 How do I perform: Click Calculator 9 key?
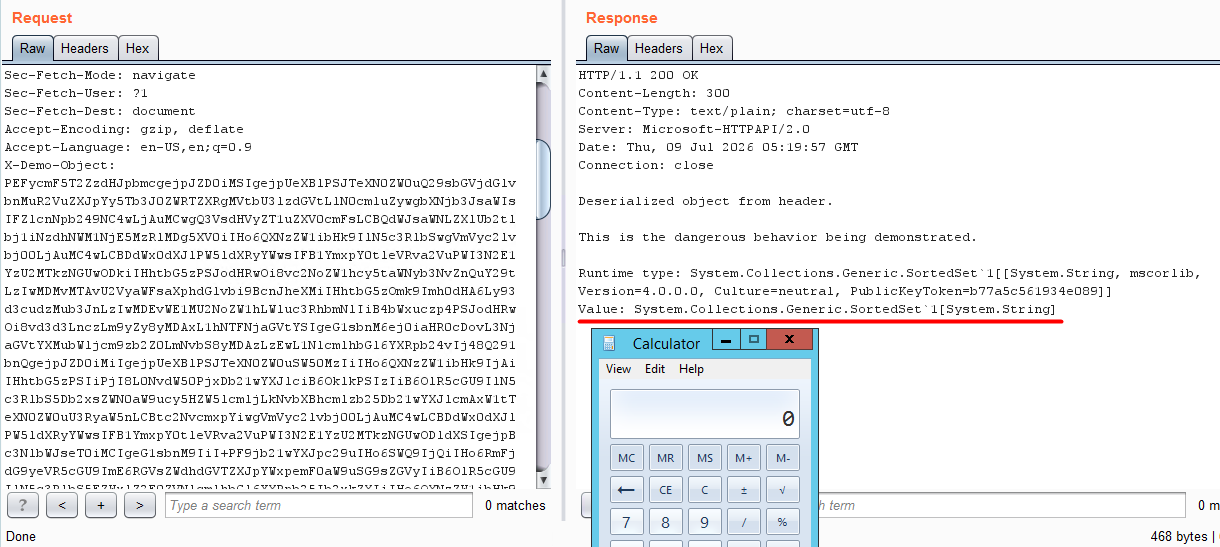point(705,522)
